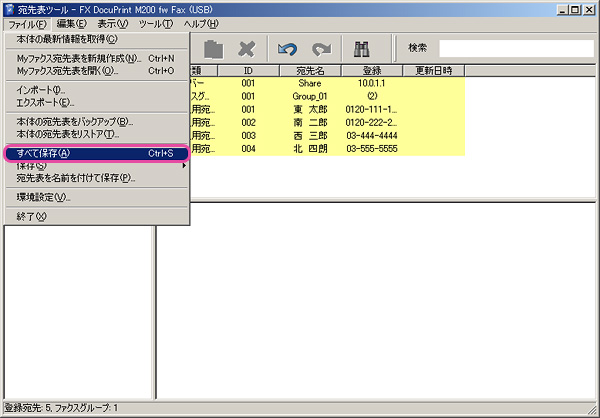
Task: Select the Group_01 row in list
Action: [x=311, y=96]
